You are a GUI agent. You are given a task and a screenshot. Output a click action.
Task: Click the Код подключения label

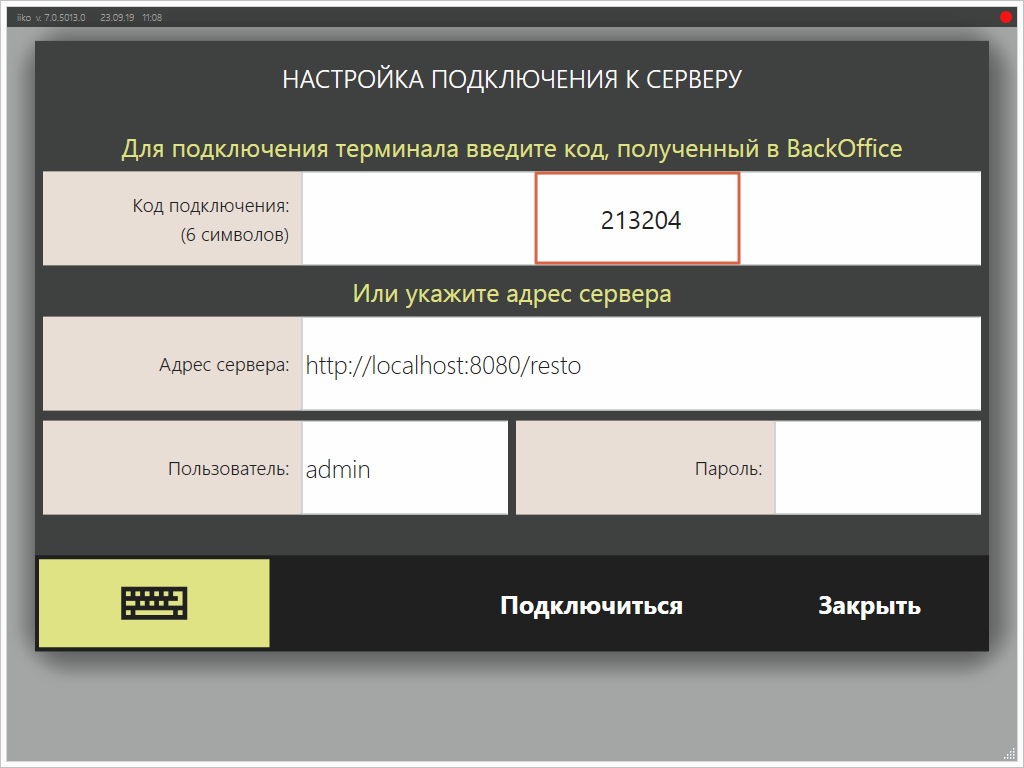172,218
